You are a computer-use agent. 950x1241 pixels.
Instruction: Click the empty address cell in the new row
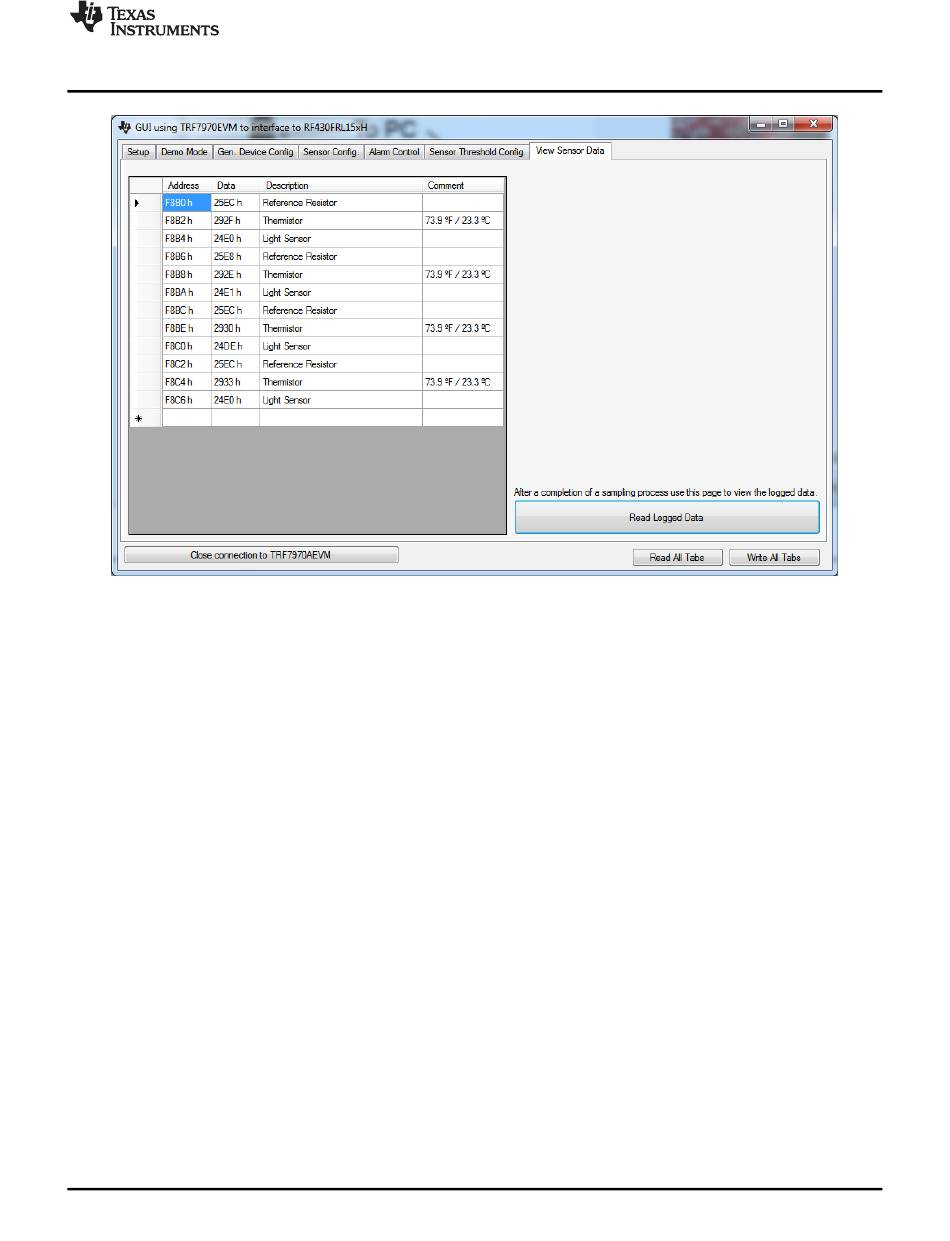[x=187, y=419]
